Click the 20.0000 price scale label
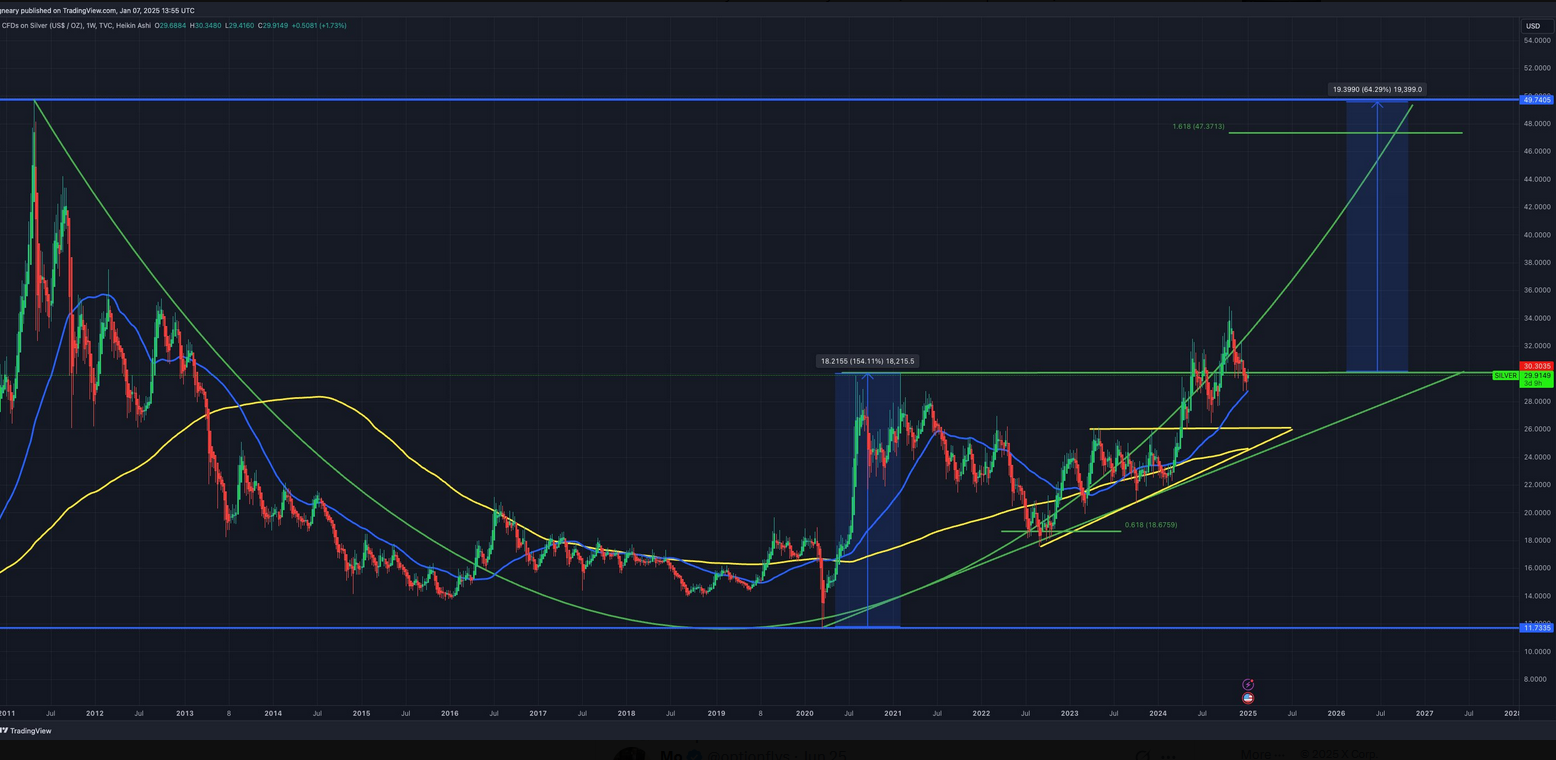This screenshot has width=1556, height=760. [1536, 512]
